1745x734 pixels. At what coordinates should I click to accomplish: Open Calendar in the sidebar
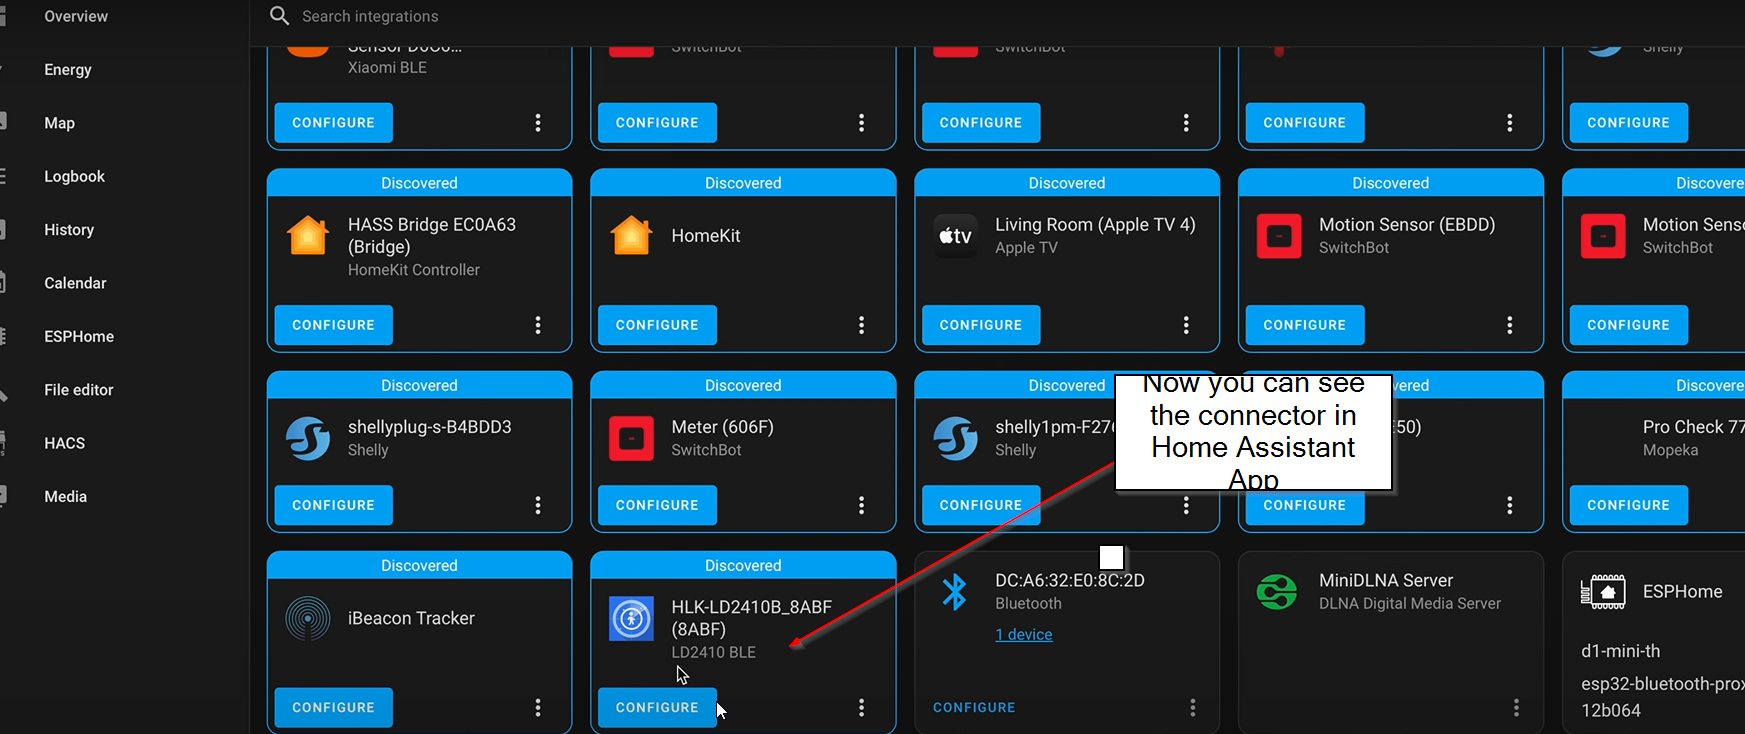coord(75,283)
